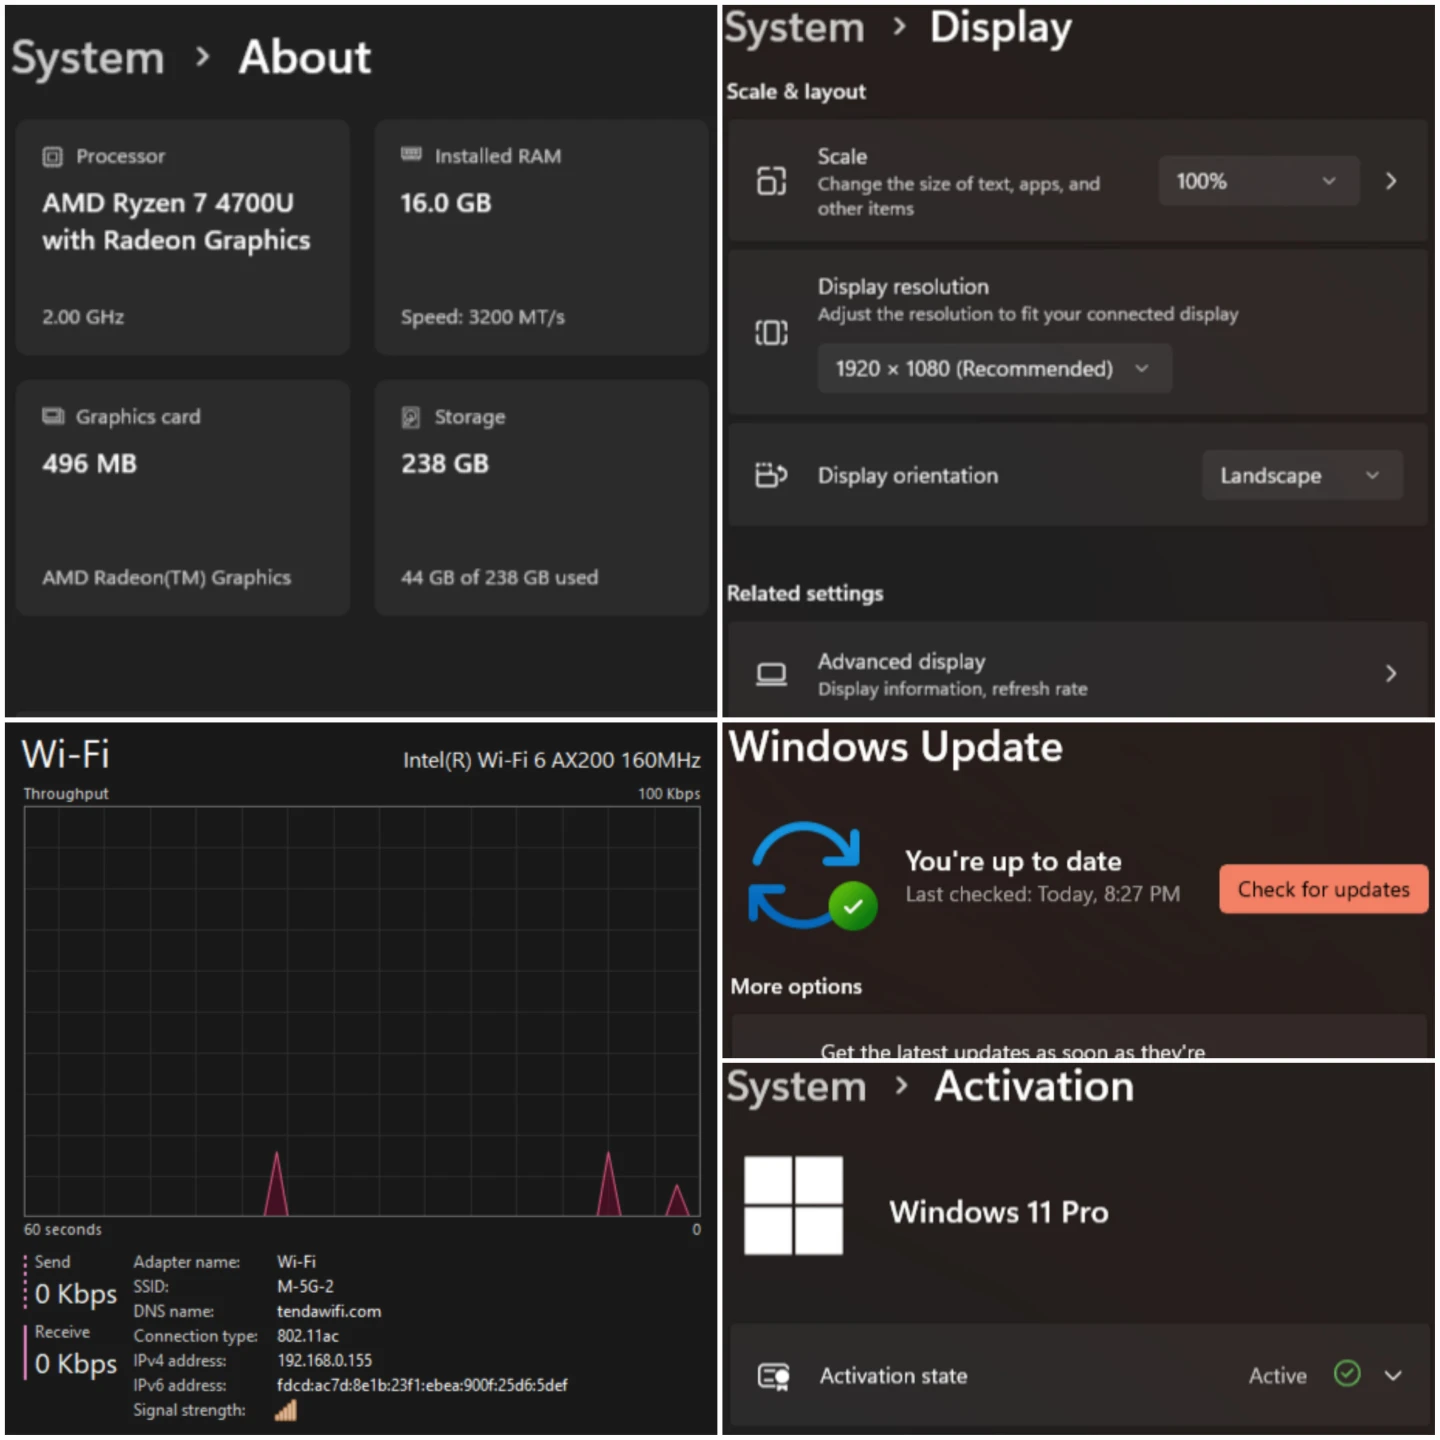
Task: Open the Landscape orientation dropdown
Action: (x=1302, y=476)
